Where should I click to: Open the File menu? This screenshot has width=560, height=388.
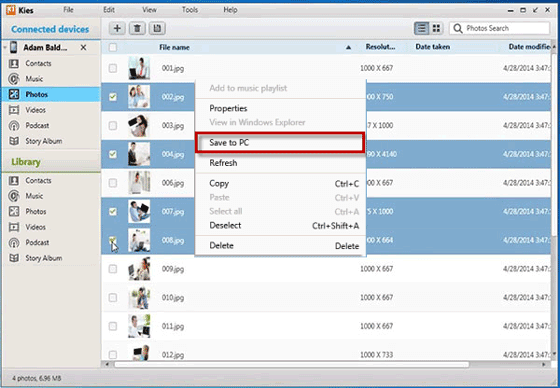(x=68, y=10)
